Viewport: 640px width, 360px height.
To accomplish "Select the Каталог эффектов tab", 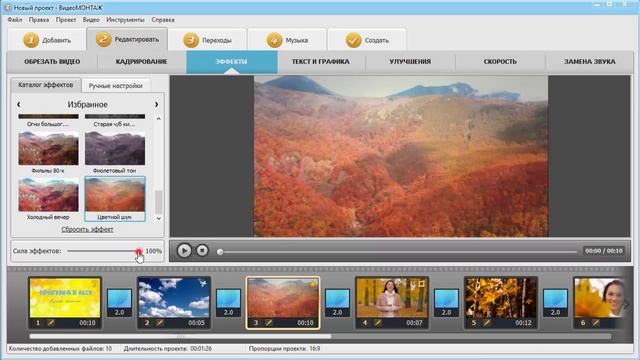I will tap(46, 85).
